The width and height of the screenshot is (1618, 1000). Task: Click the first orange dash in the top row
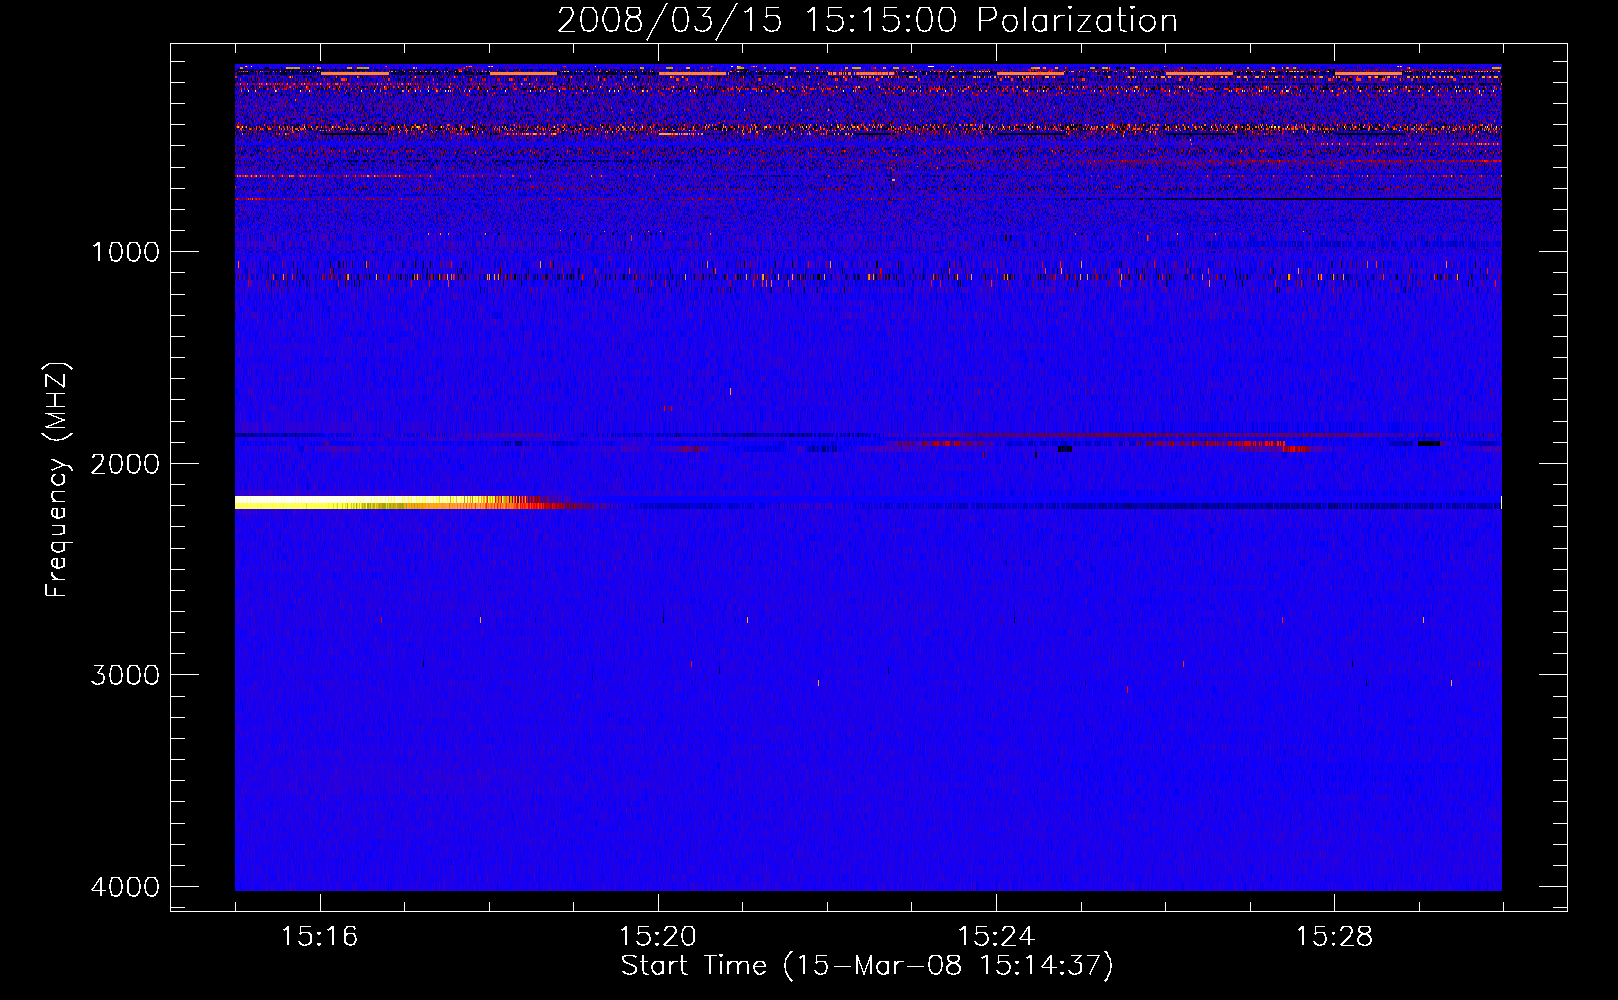click(355, 73)
